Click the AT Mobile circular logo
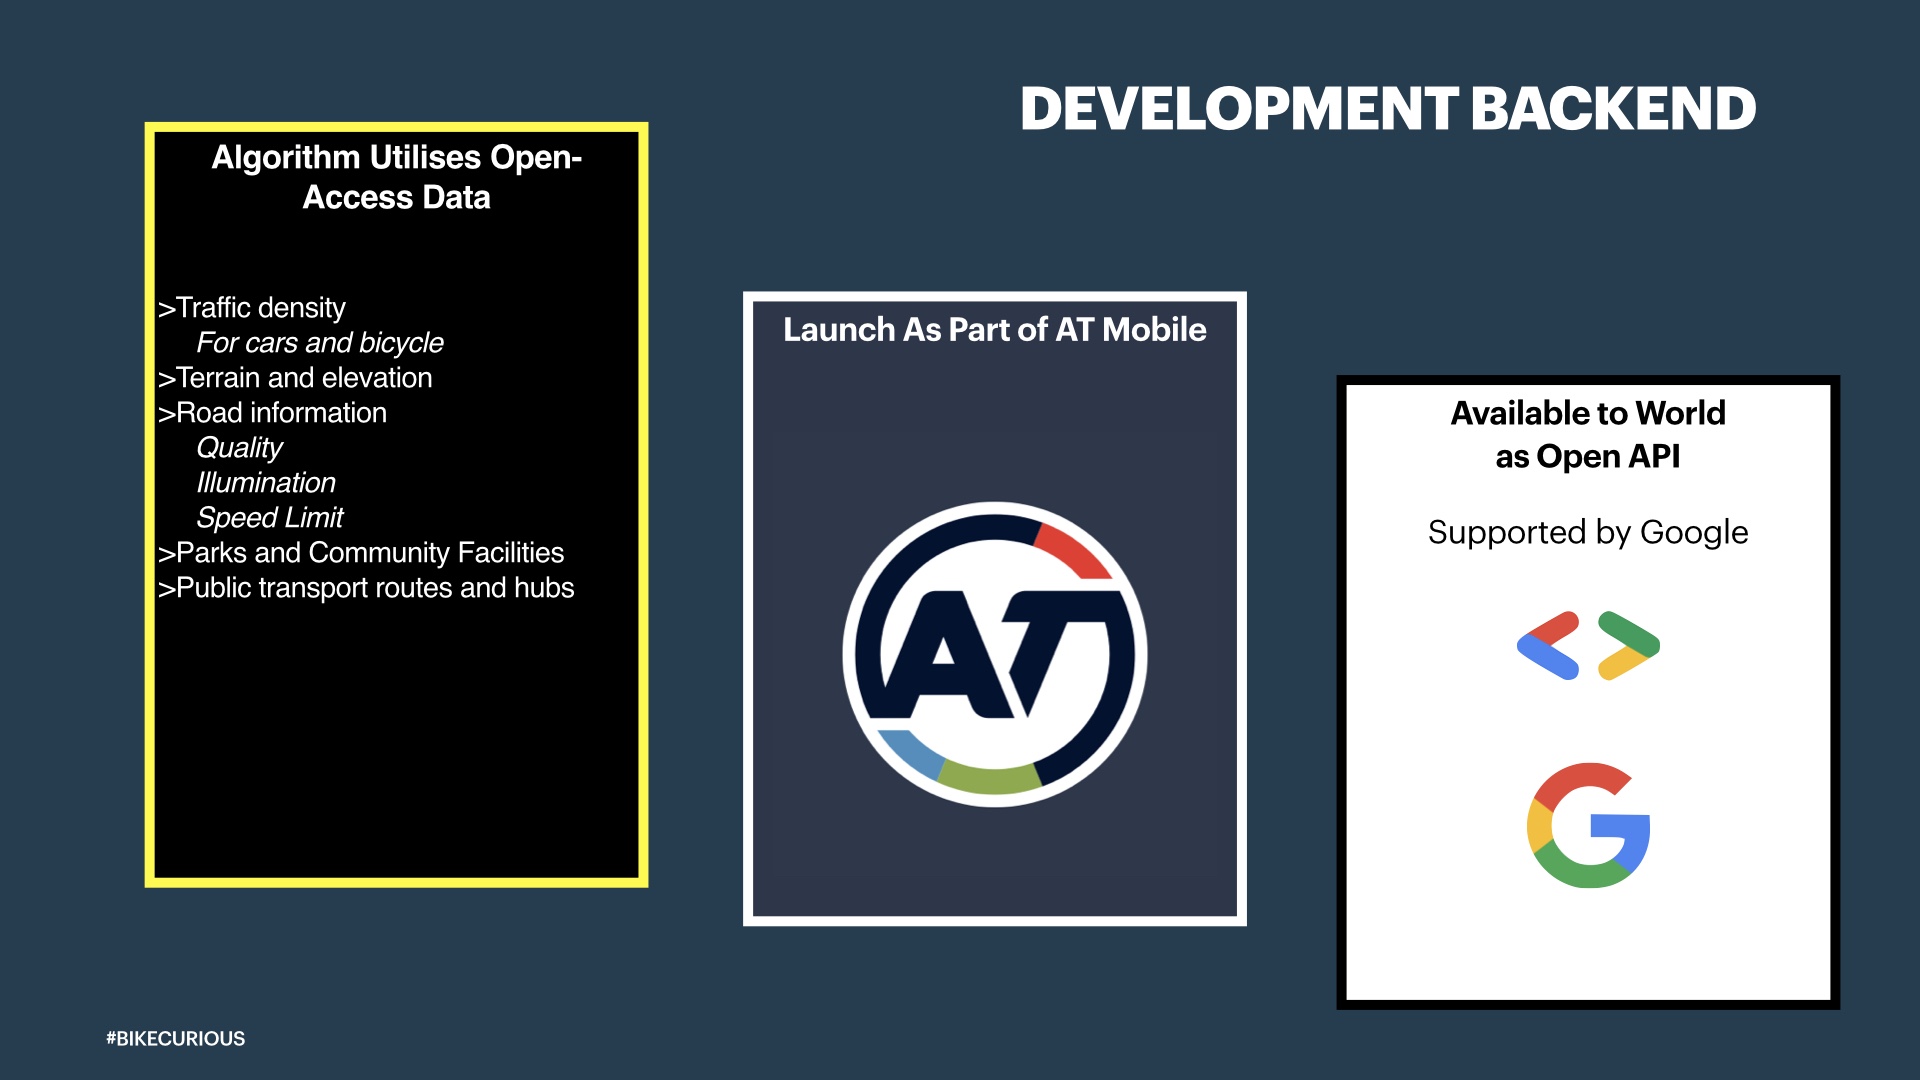The width and height of the screenshot is (1920, 1080). click(994, 654)
